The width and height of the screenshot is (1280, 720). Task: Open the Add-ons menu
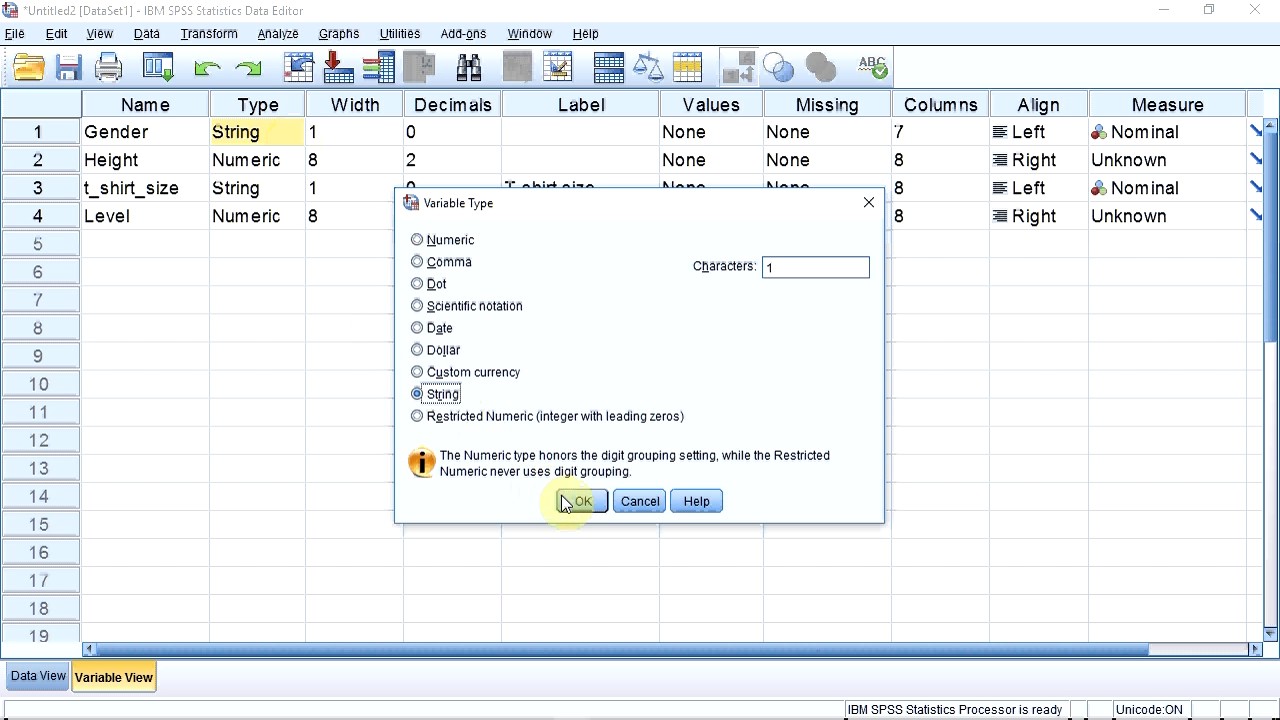463,34
